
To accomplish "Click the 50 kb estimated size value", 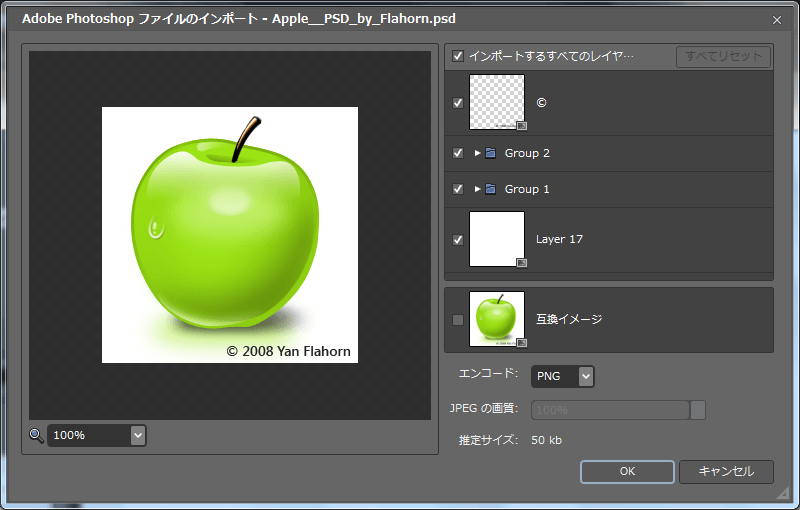I will pyautogui.click(x=546, y=440).
